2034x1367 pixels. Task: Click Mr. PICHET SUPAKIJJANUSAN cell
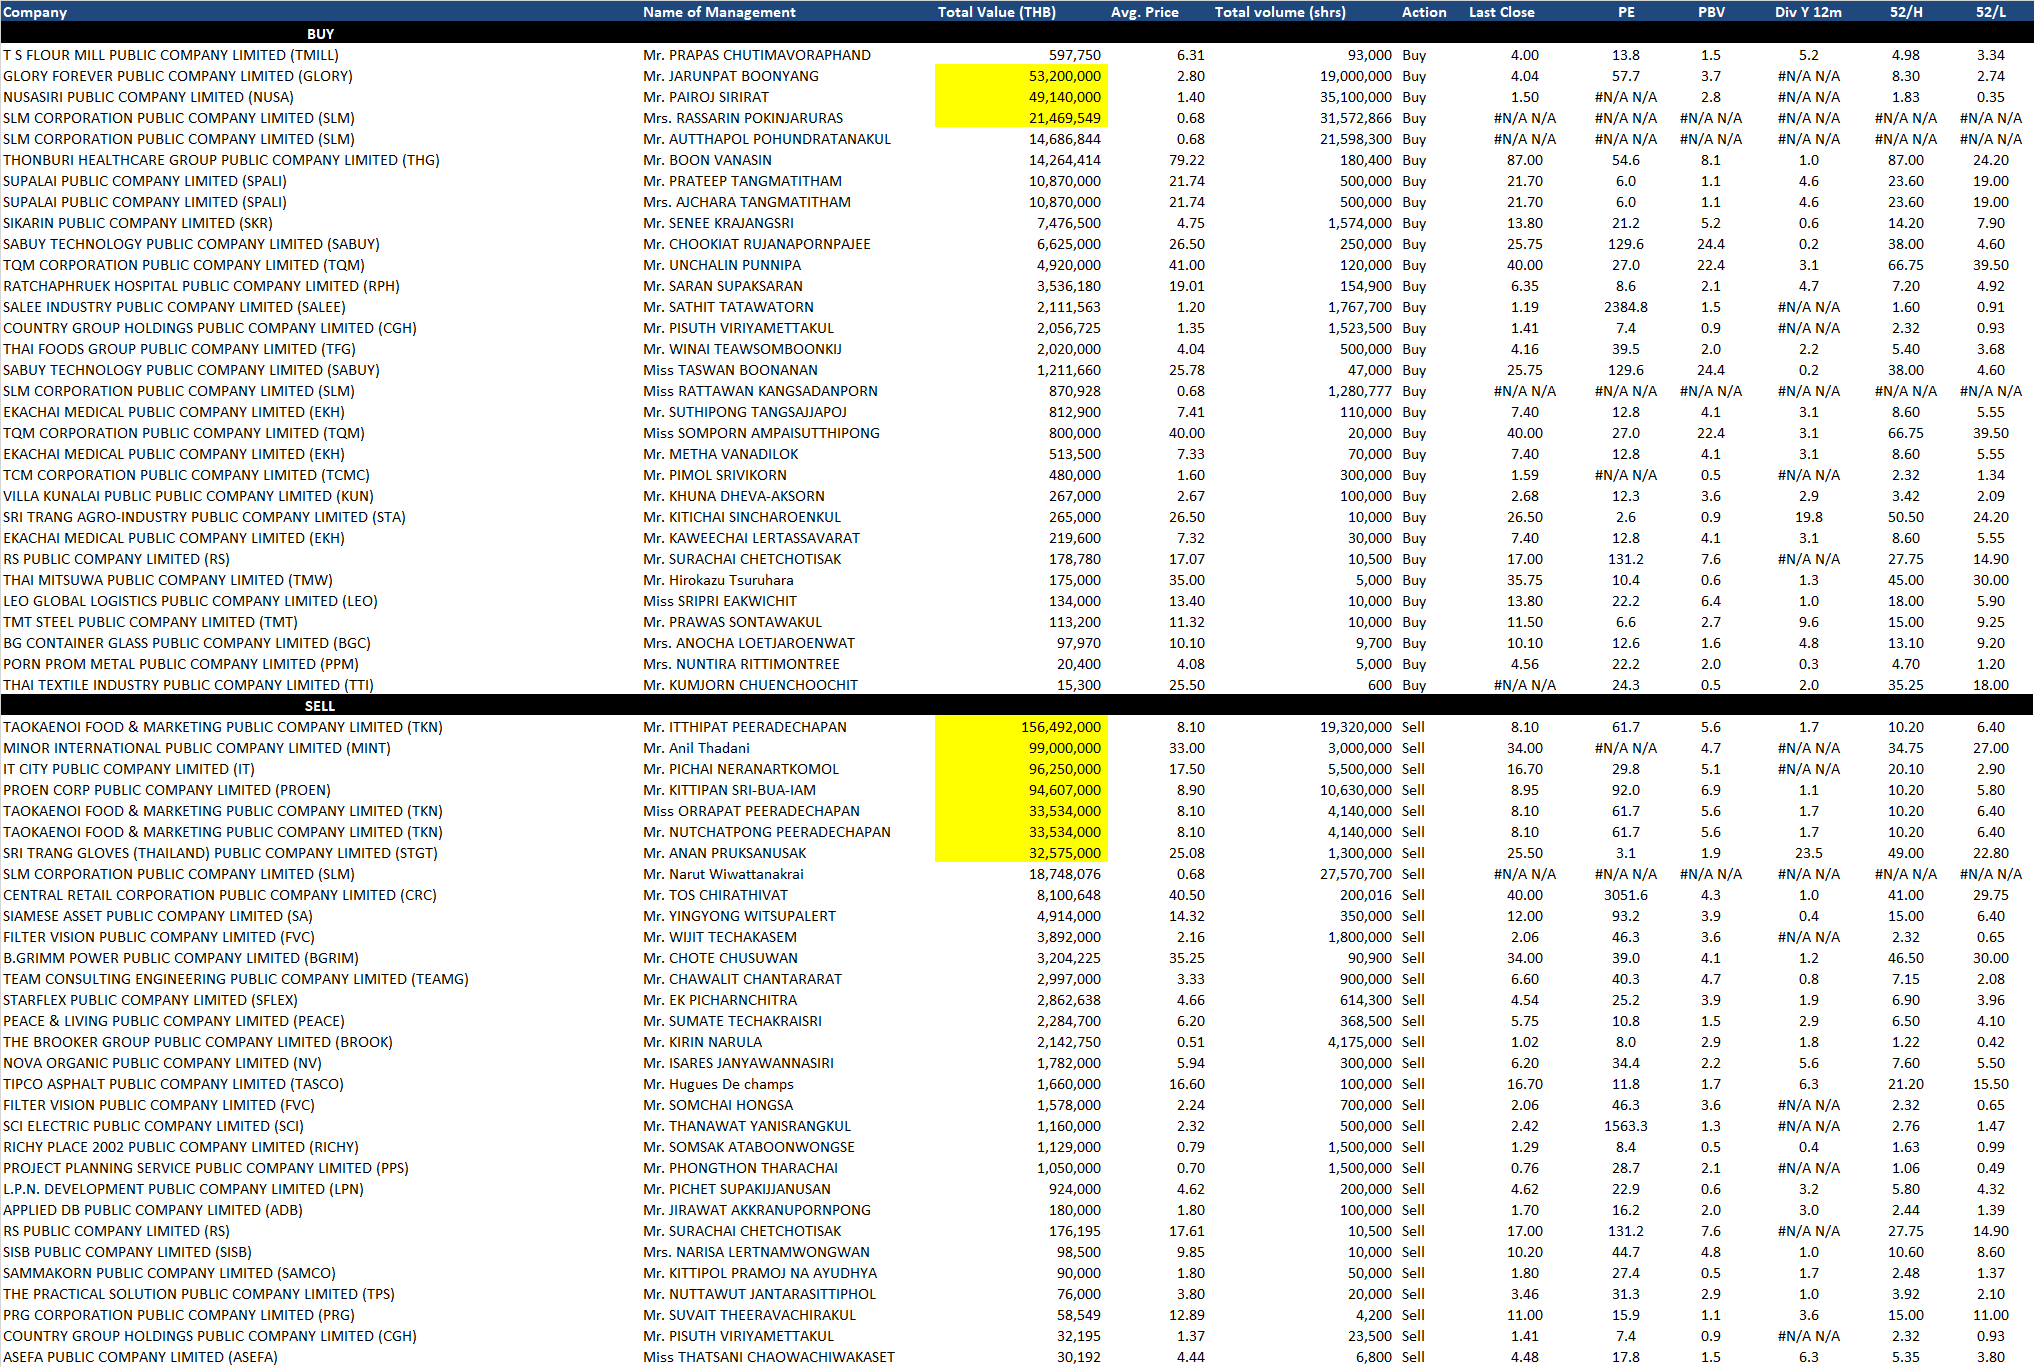click(737, 1189)
